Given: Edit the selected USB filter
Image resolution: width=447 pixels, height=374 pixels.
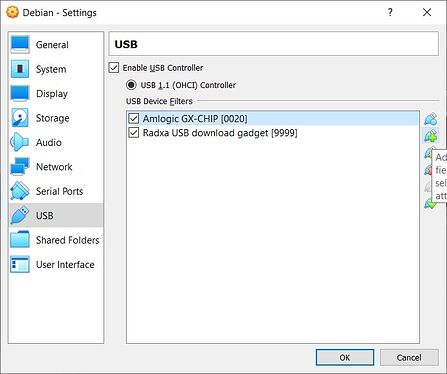Looking at the screenshot, I should click(428, 153).
